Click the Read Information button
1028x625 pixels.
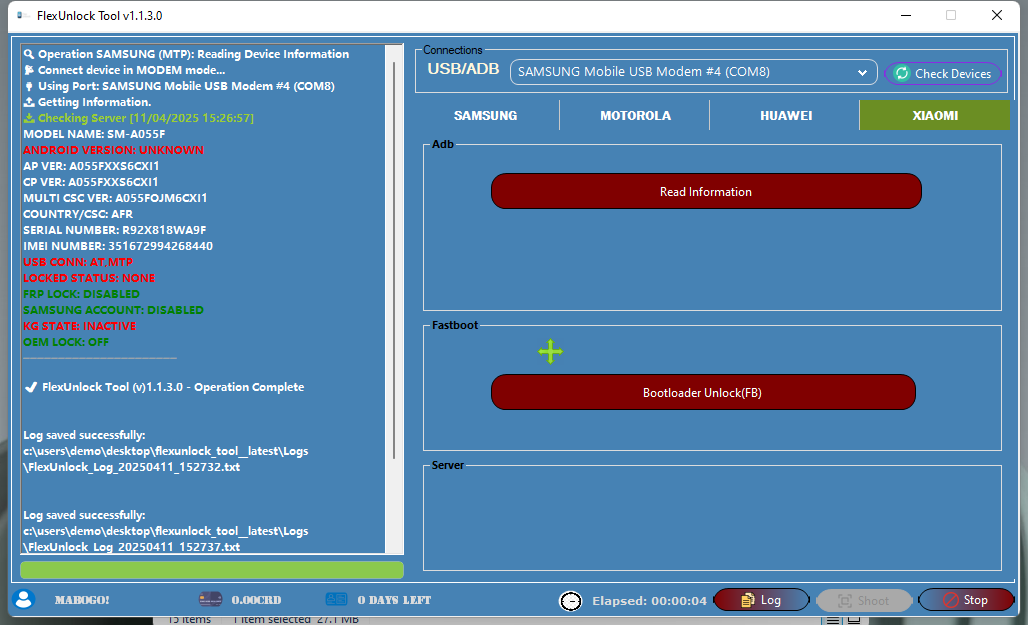pyautogui.click(x=706, y=192)
